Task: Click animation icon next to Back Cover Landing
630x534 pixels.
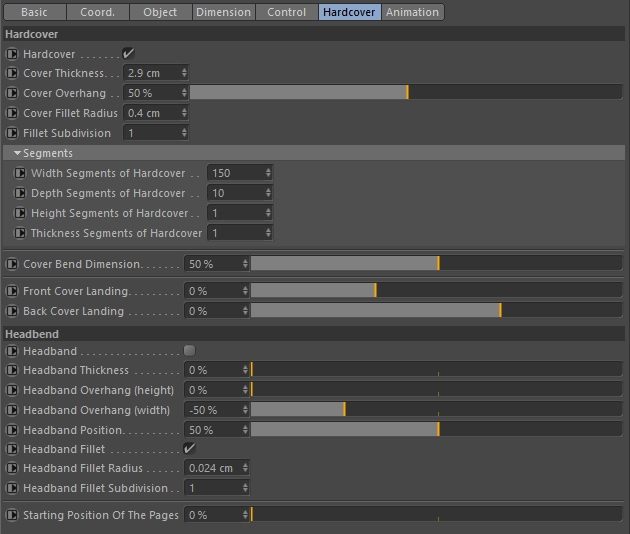Action: click(12, 311)
